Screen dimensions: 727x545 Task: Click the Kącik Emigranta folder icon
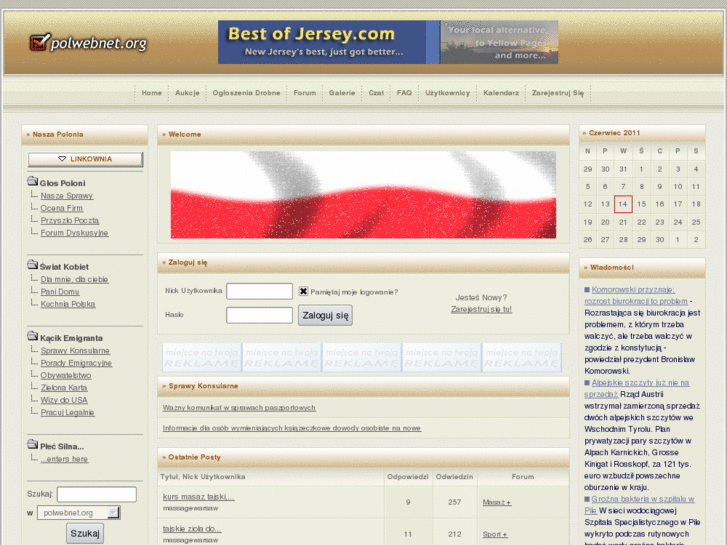point(32,336)
